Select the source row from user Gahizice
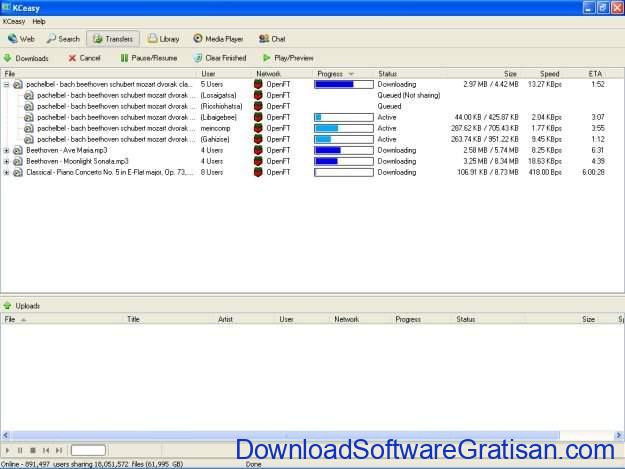 pyautogui.click(x=312, y=139)
